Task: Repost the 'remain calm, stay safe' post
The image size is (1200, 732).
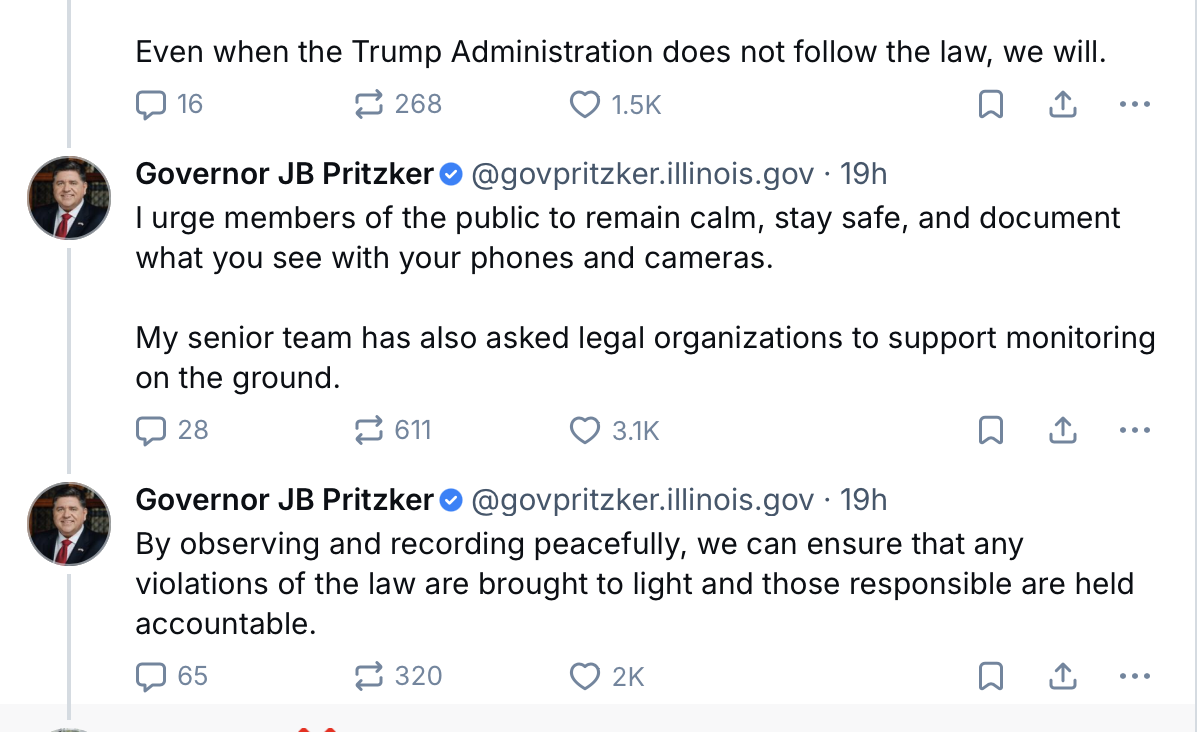Action: click(370, 430)
